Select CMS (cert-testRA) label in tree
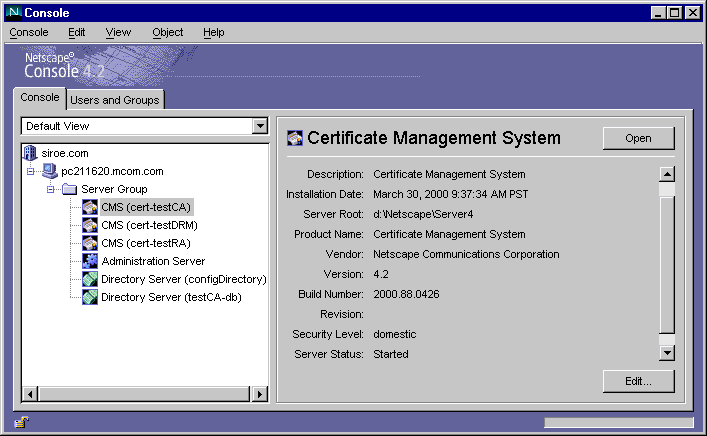Screen dimensions: 707x436 (x=146, y=243)
